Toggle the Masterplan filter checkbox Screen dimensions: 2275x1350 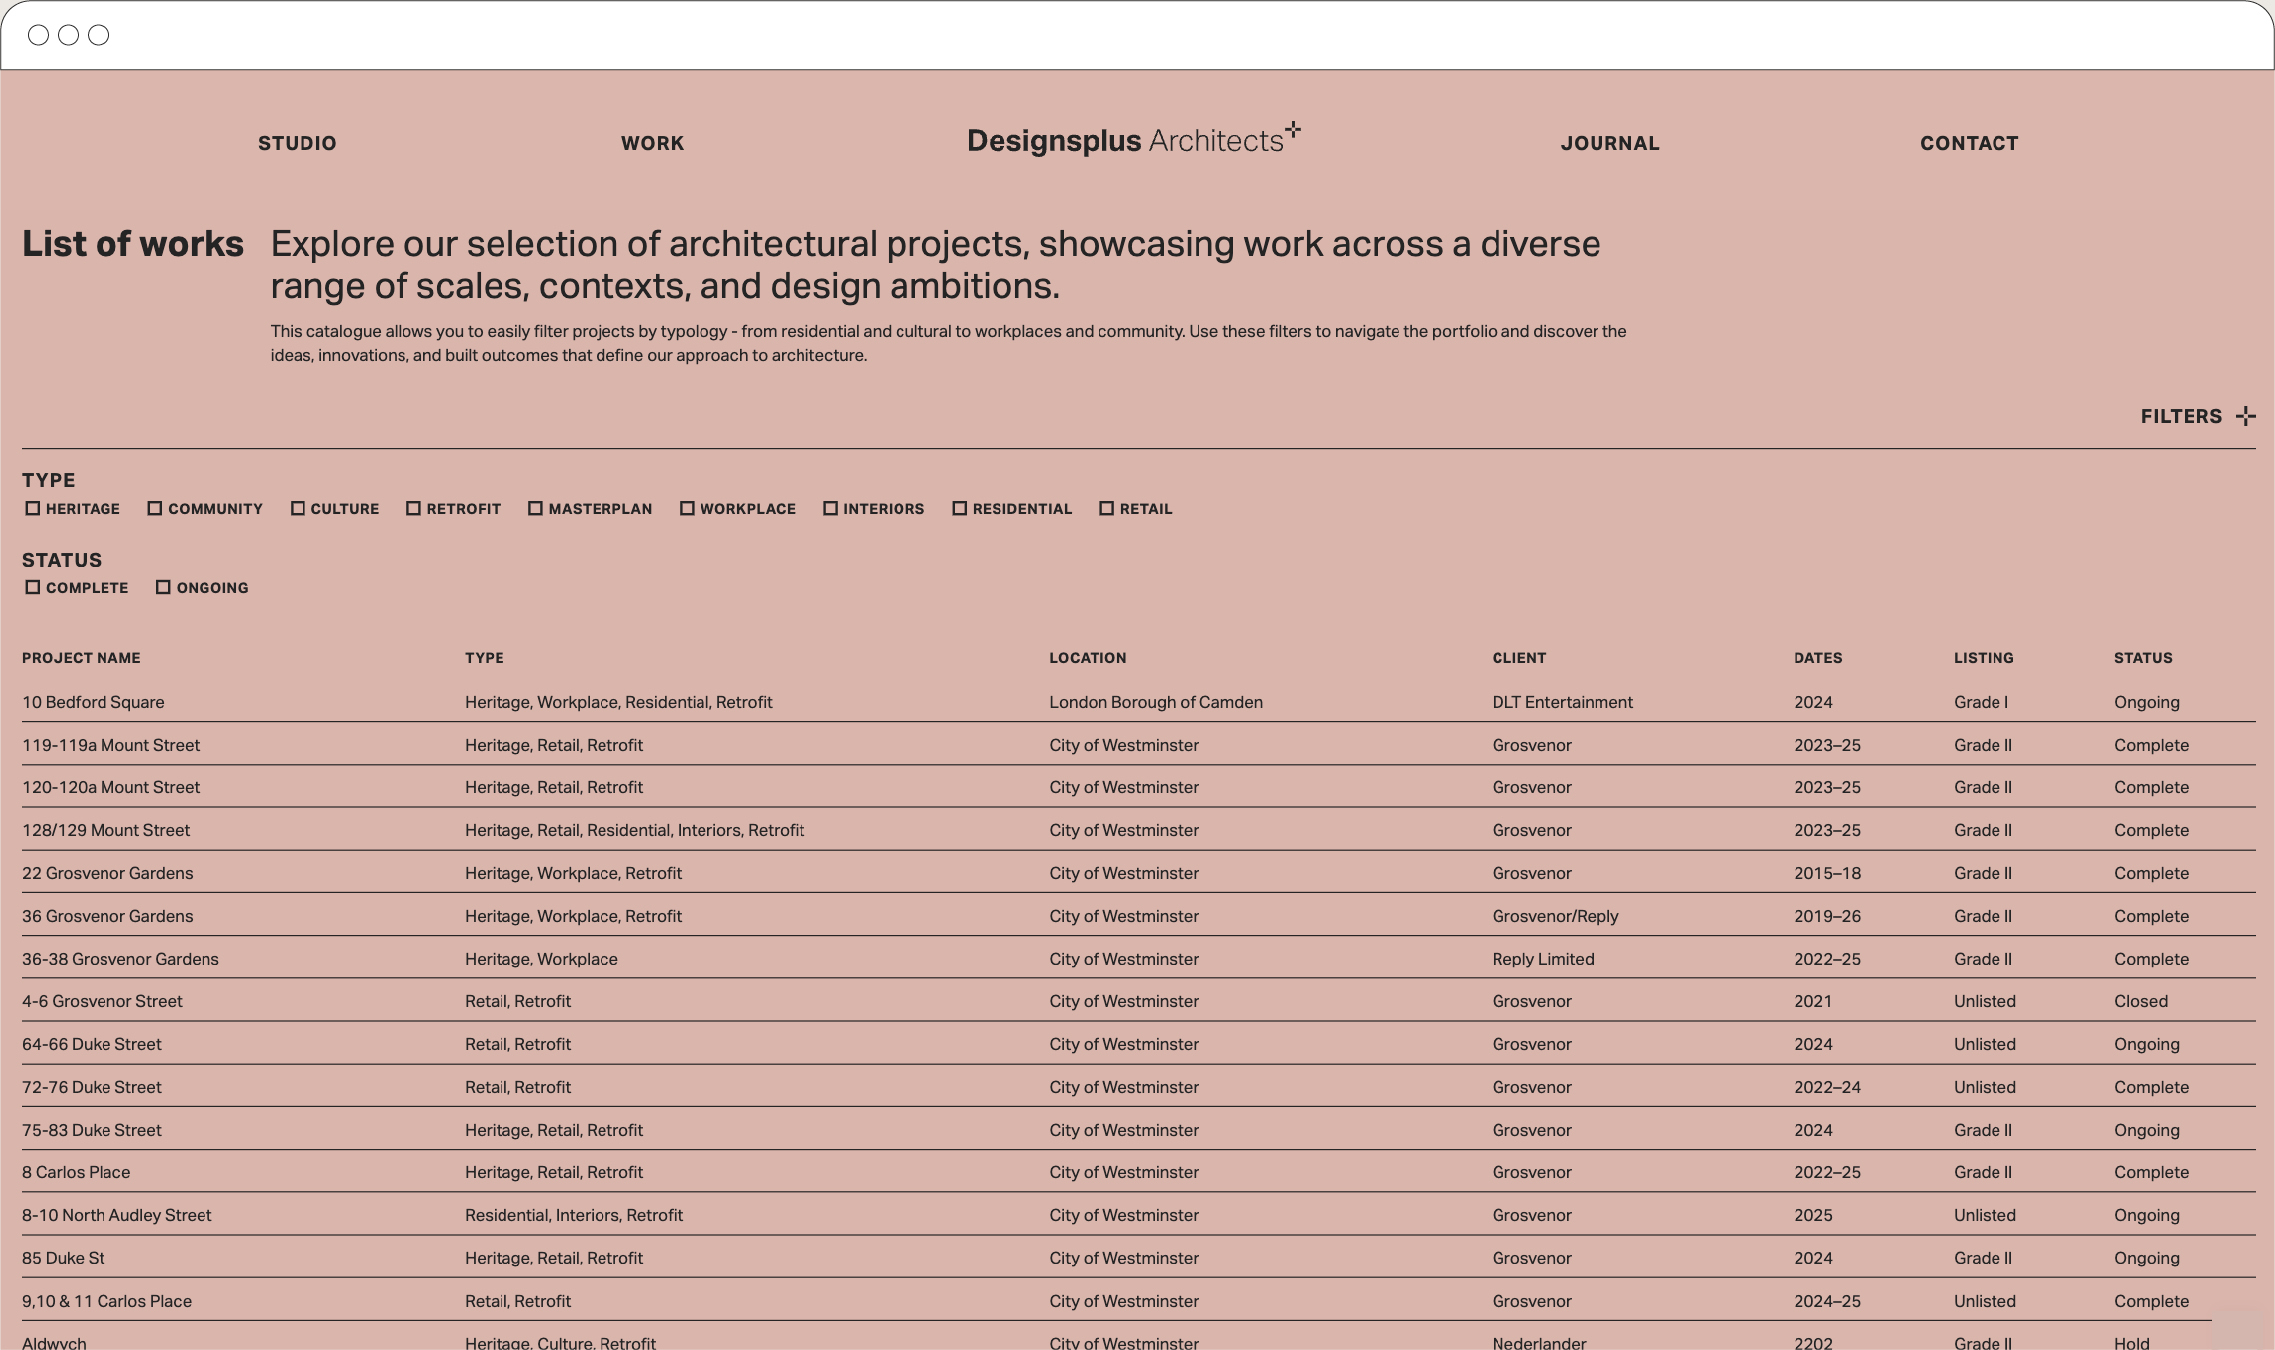pos(535,508)
